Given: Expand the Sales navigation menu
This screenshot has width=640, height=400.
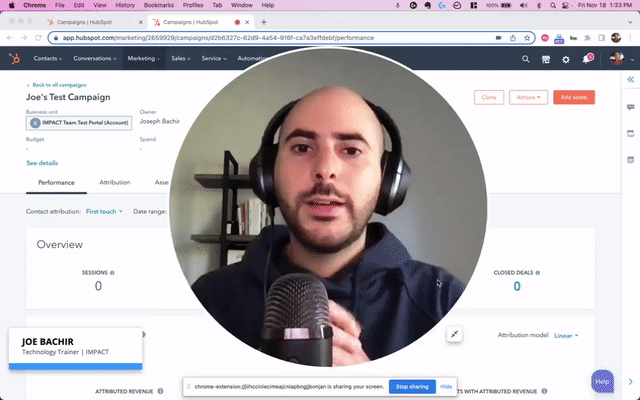Looking at the screenshot, I should (x=180, y=59).
